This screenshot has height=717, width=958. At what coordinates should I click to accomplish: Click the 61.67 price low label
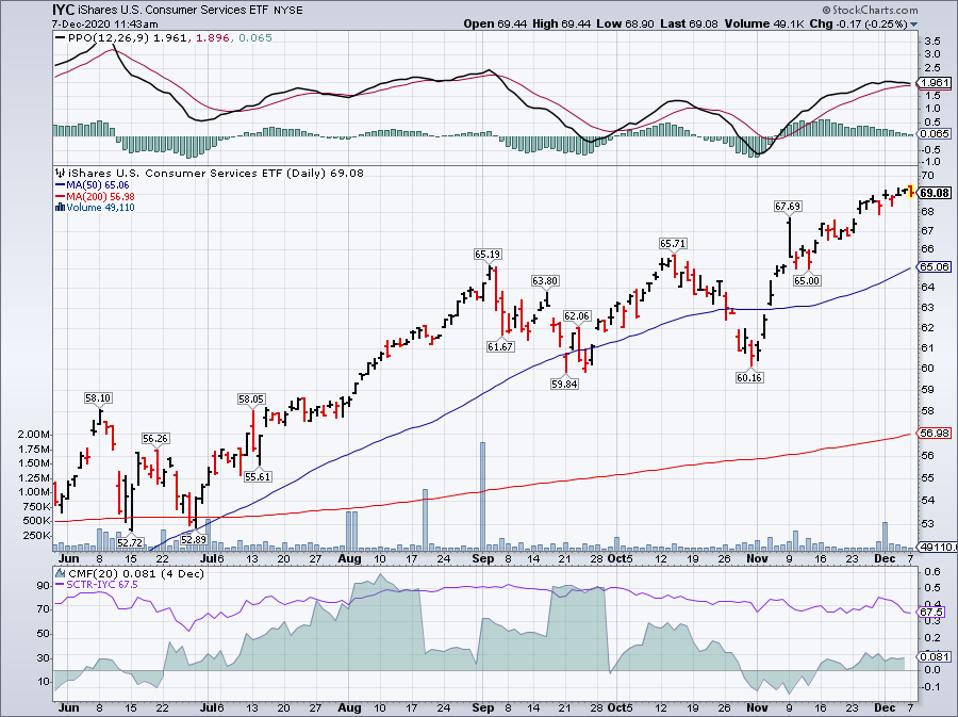pyautogui.click(x=500, y=346)
